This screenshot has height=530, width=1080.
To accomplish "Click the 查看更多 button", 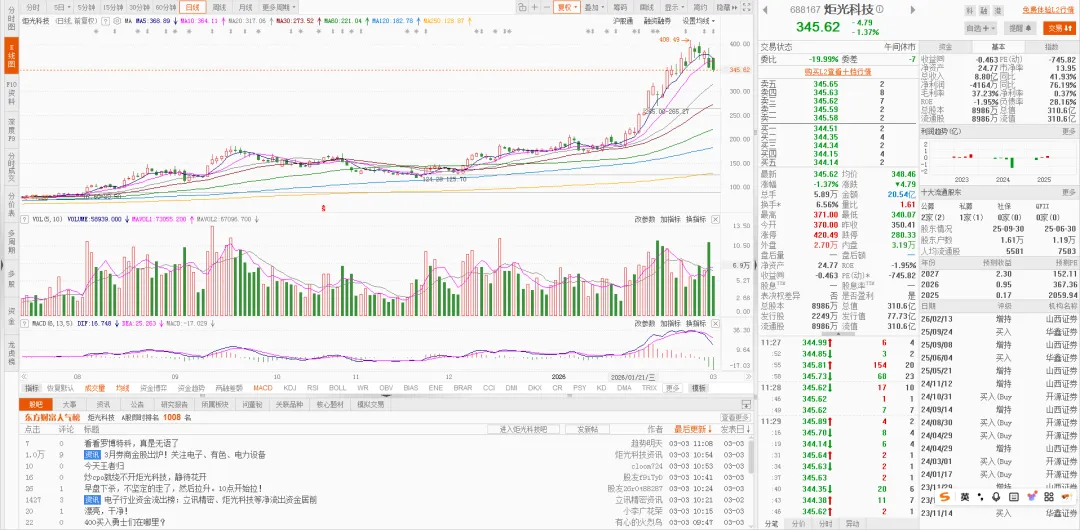I will [x=735, y=417].
